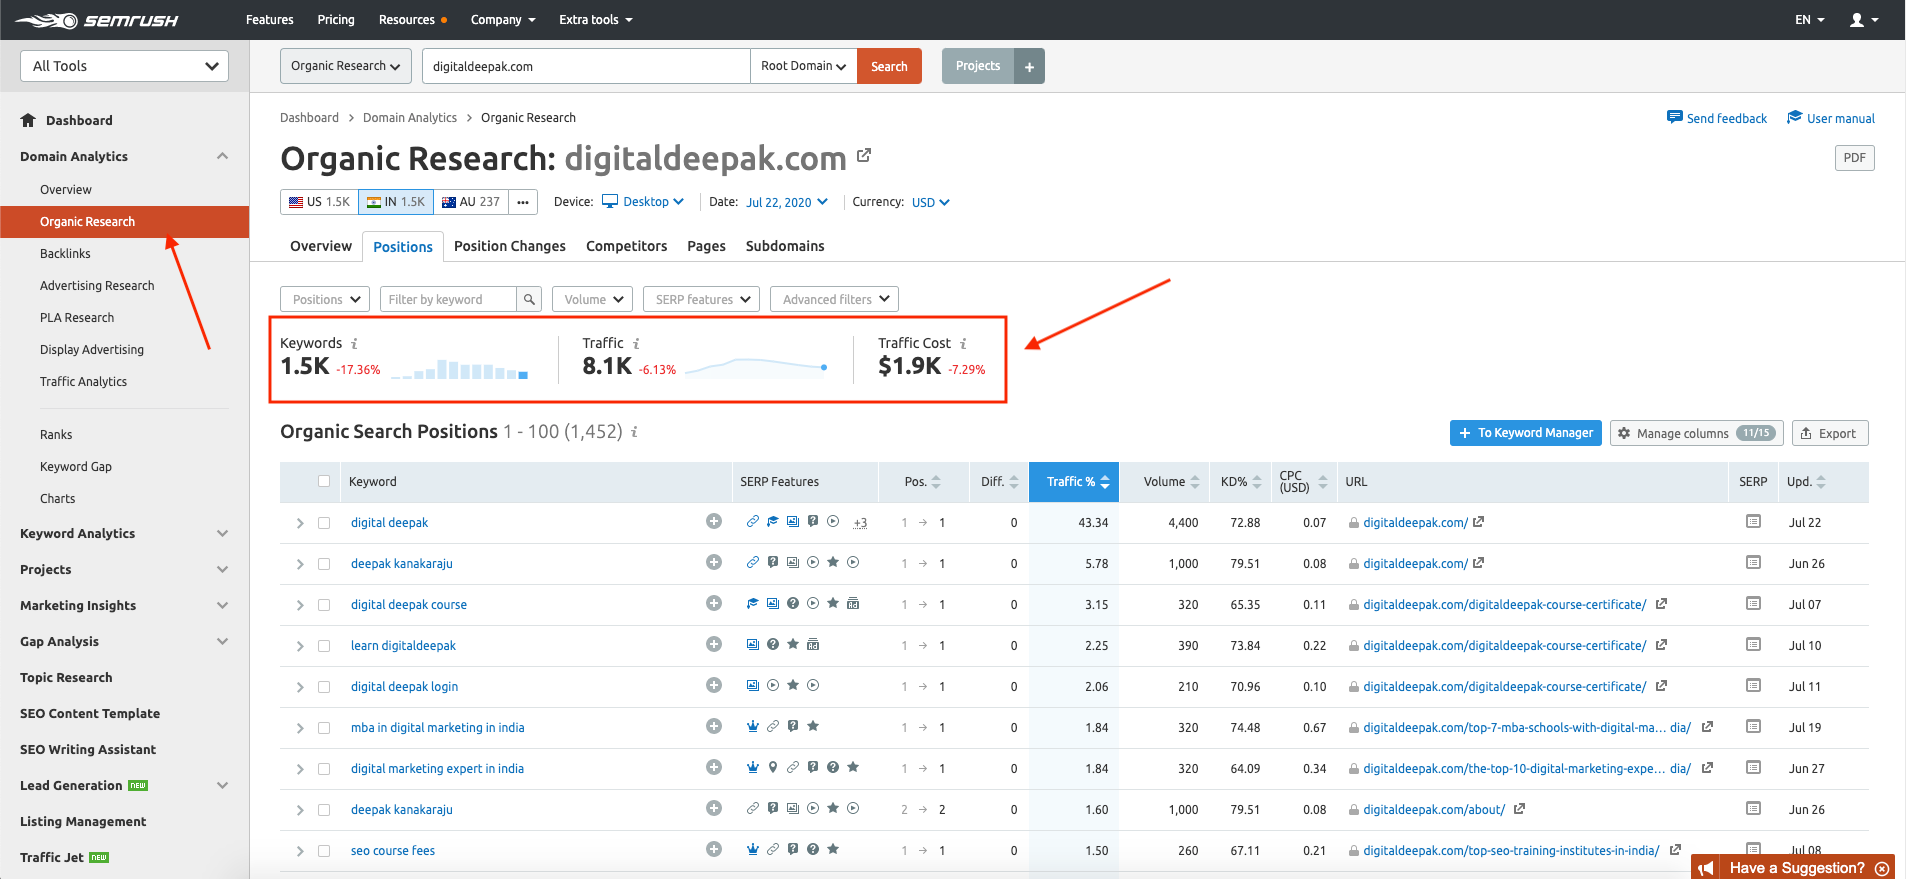The image size is (1906, 879).
Task: Click the domain search input field
Action: click(x=586, y=66)
